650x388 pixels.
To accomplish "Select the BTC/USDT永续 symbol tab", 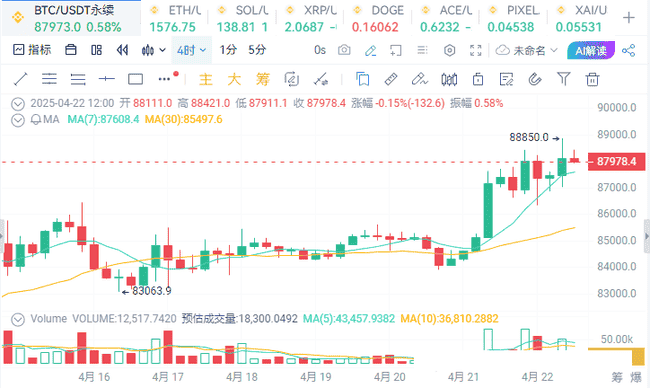I will (70, 18).
